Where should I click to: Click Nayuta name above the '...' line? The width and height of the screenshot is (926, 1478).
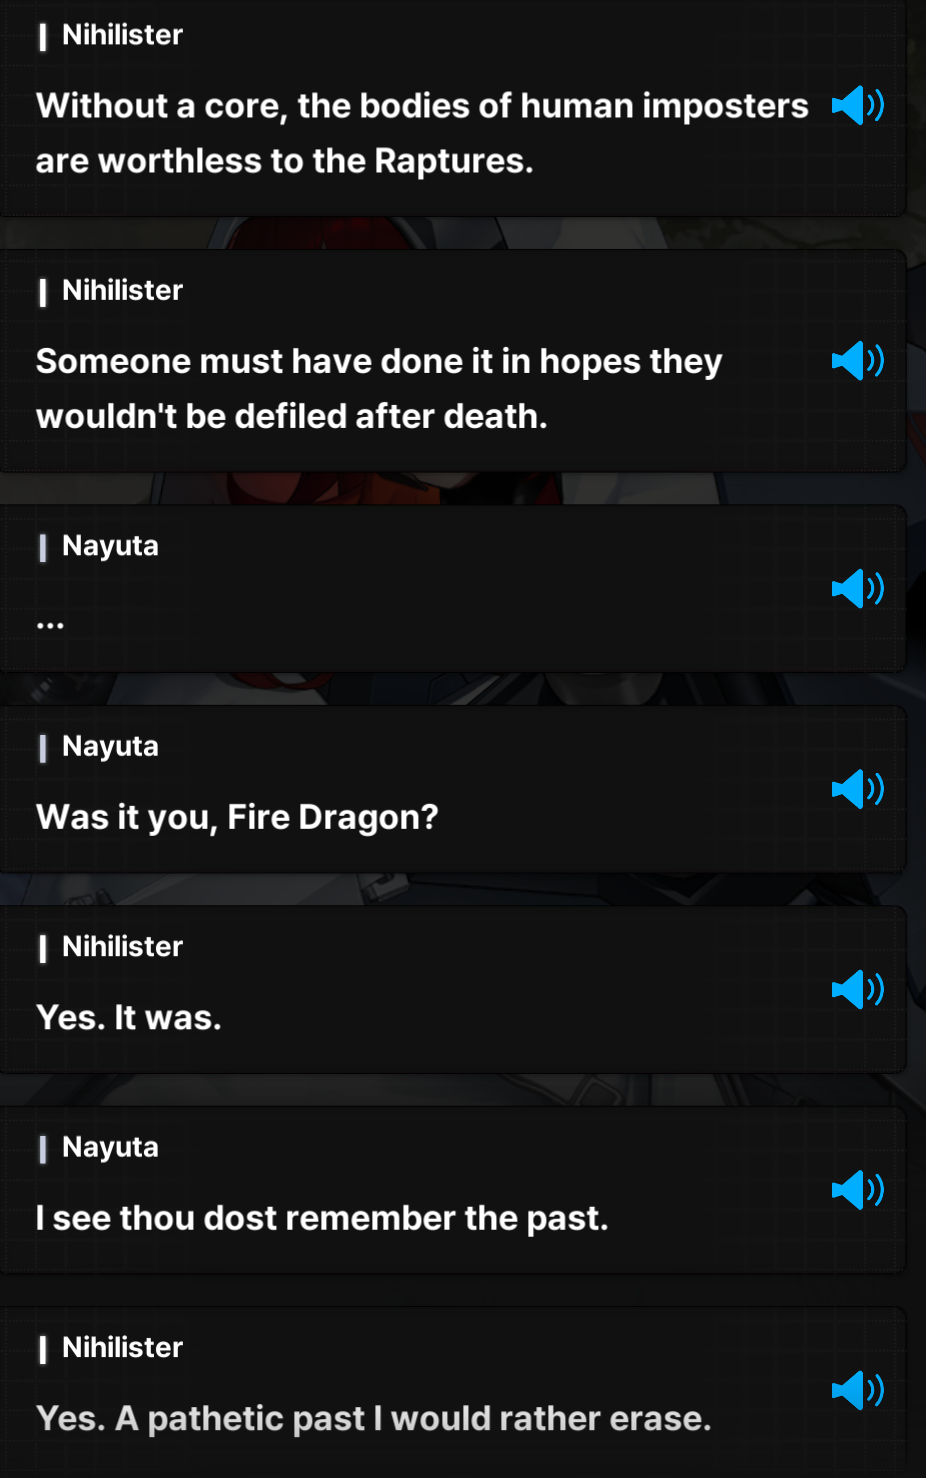(110, 546)
